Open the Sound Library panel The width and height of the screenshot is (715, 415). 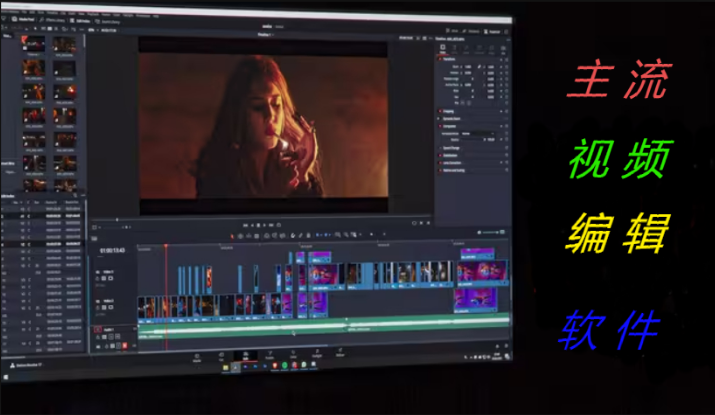[107, 21]
